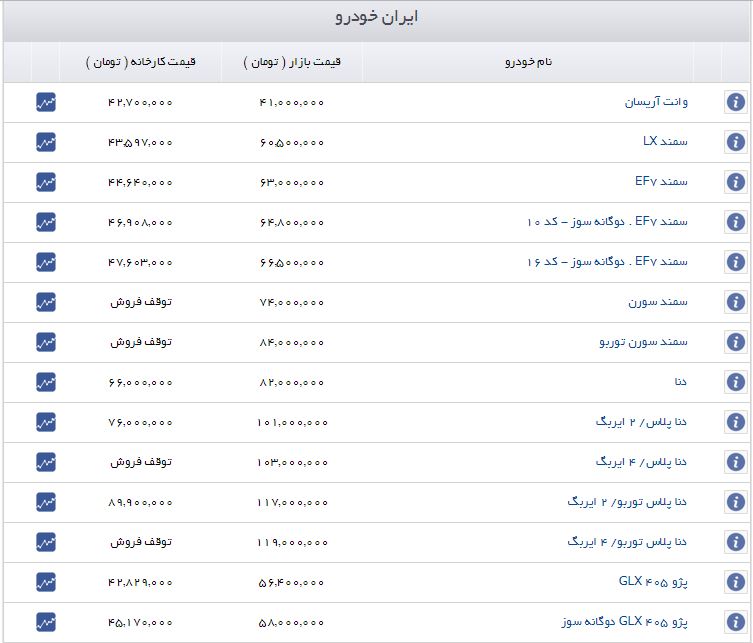This screenshot has width=753, height=643.
Task: Show price chart for پژو 405 GLX دوگانه سوز
Action: (46, 622)
